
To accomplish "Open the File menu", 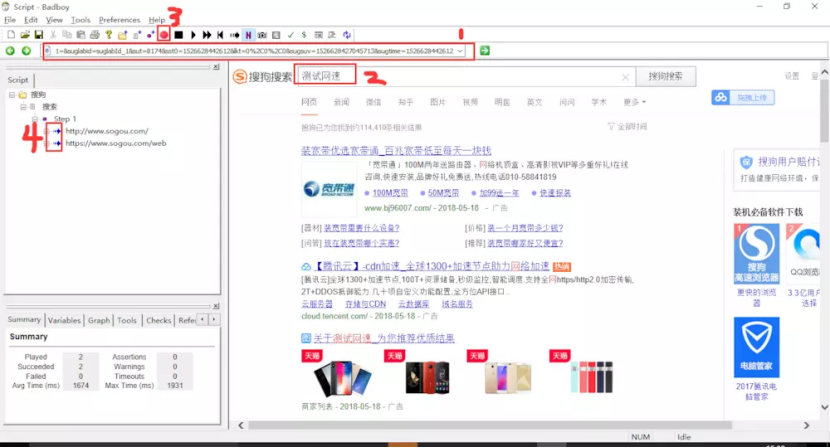I will (10, 20).
